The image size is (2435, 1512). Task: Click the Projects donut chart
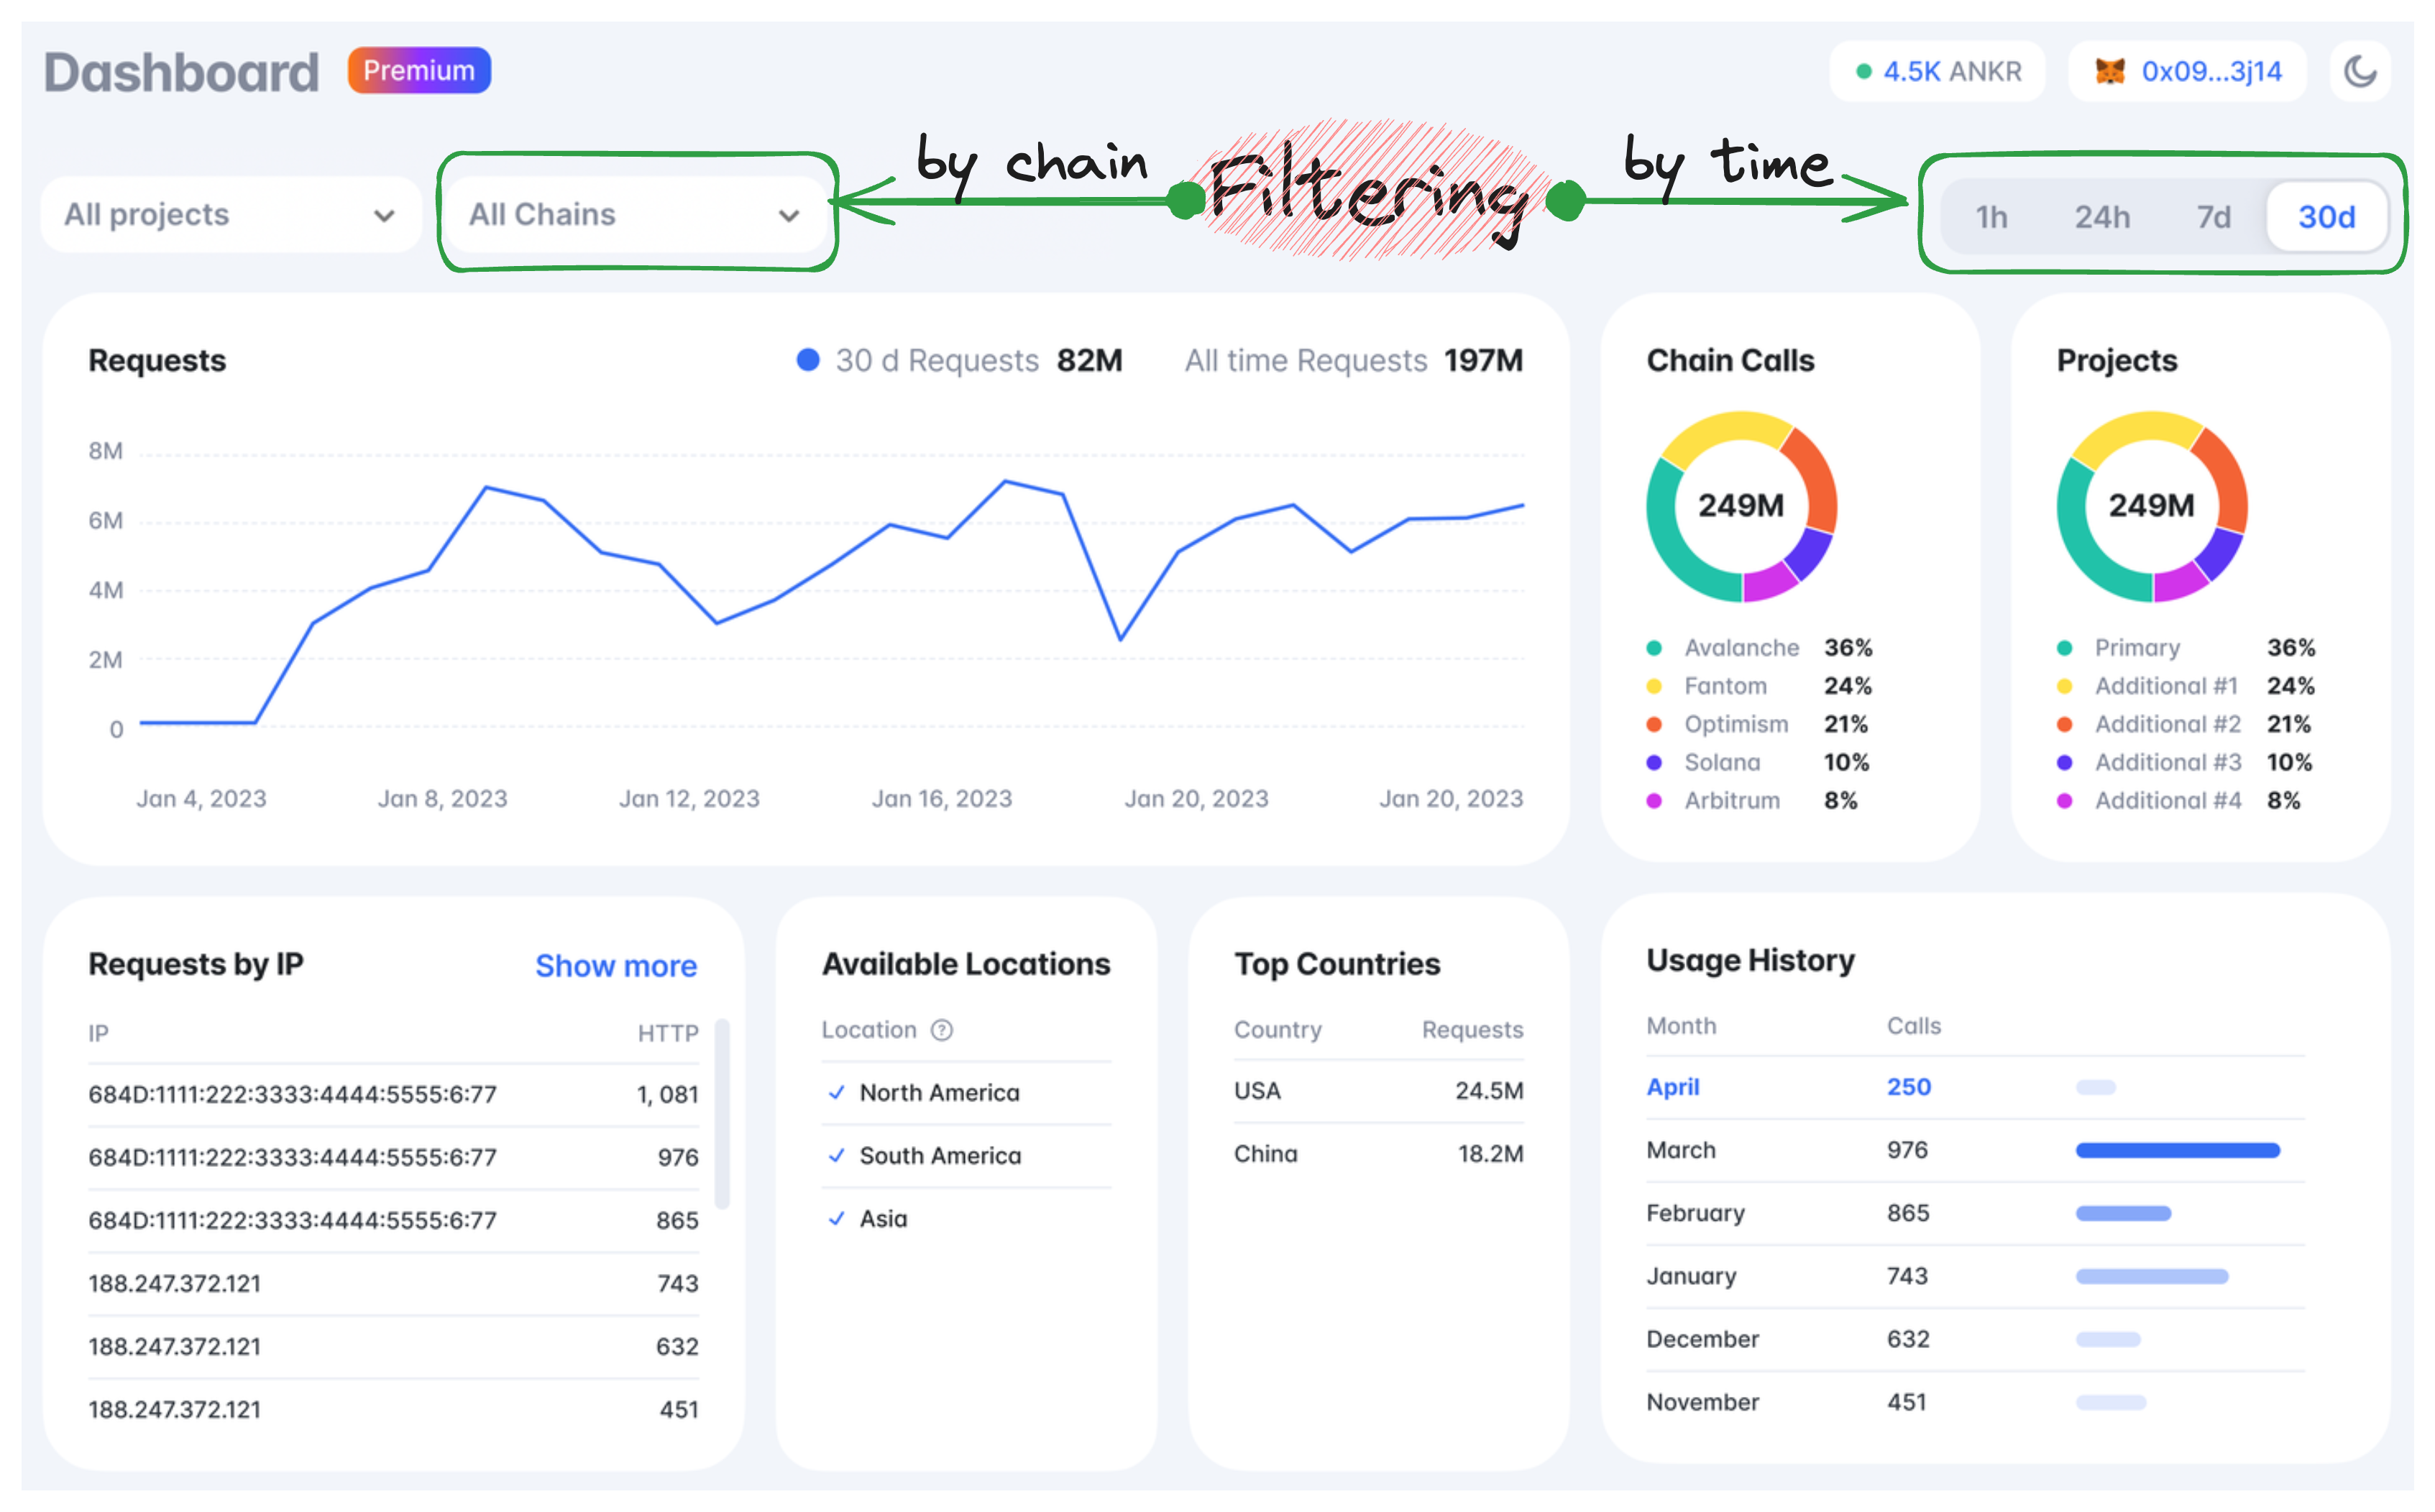tap(2151, 506)
